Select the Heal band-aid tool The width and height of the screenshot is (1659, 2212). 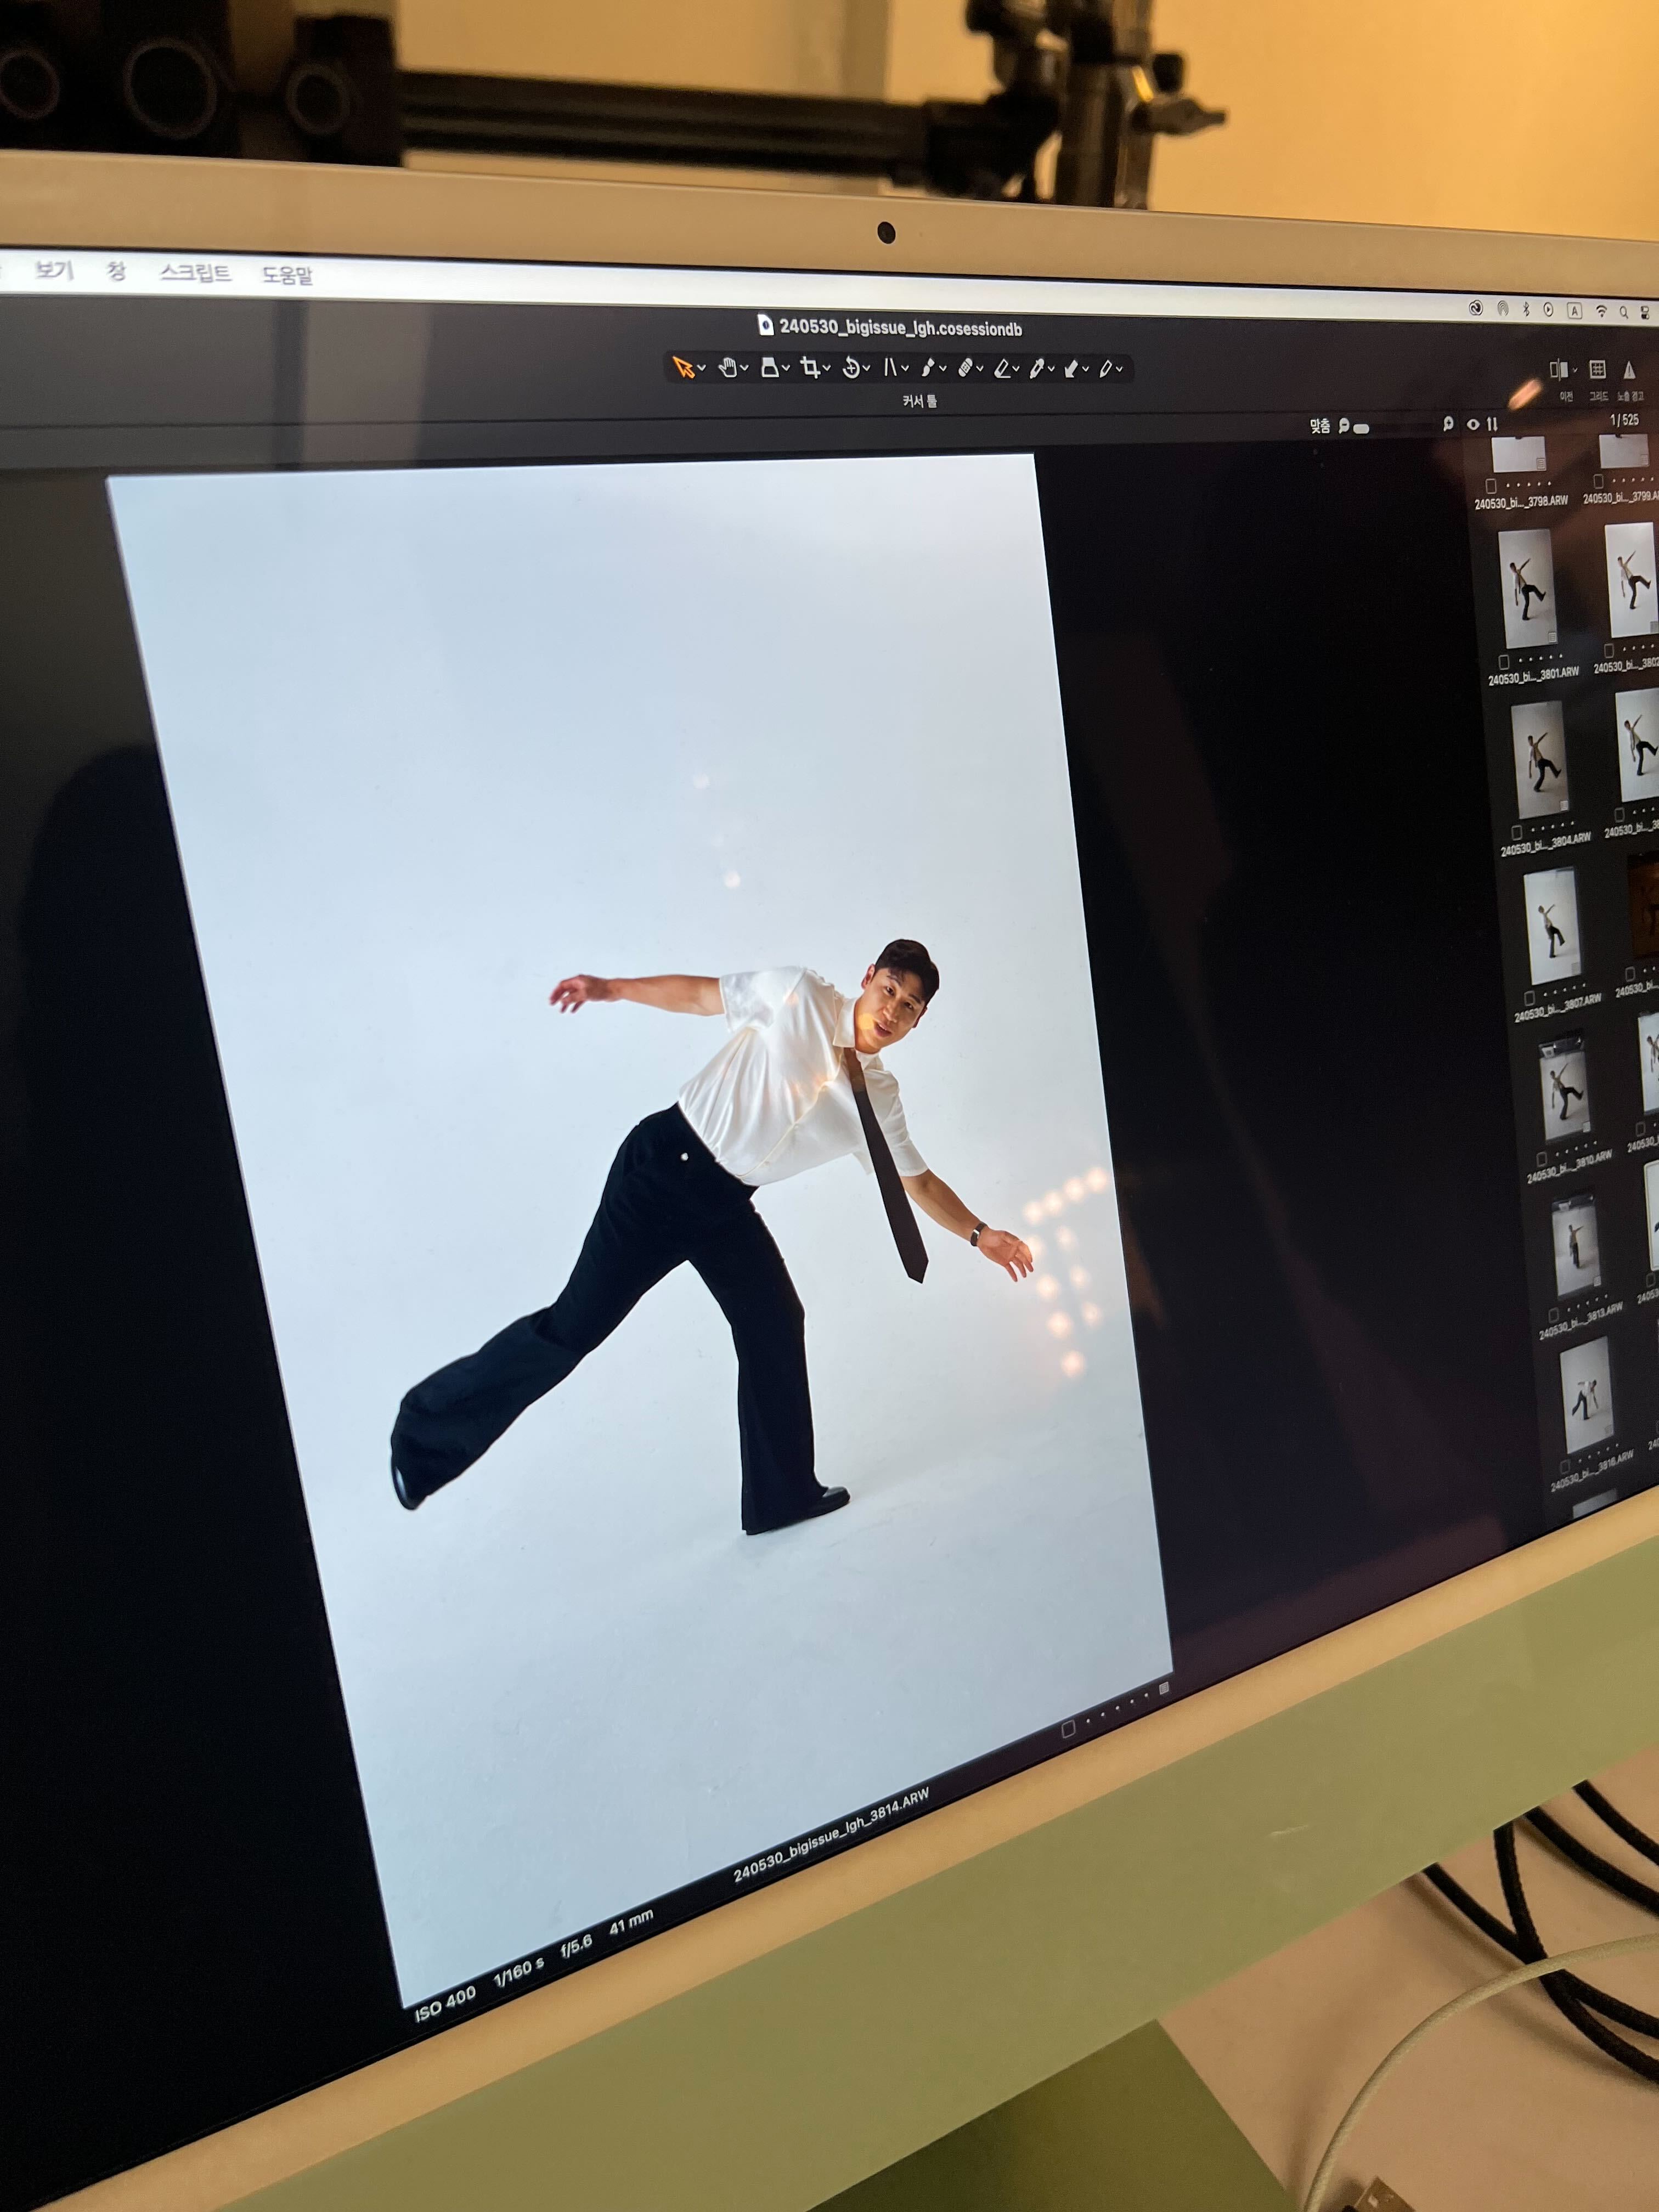click(x=966, y=368)
